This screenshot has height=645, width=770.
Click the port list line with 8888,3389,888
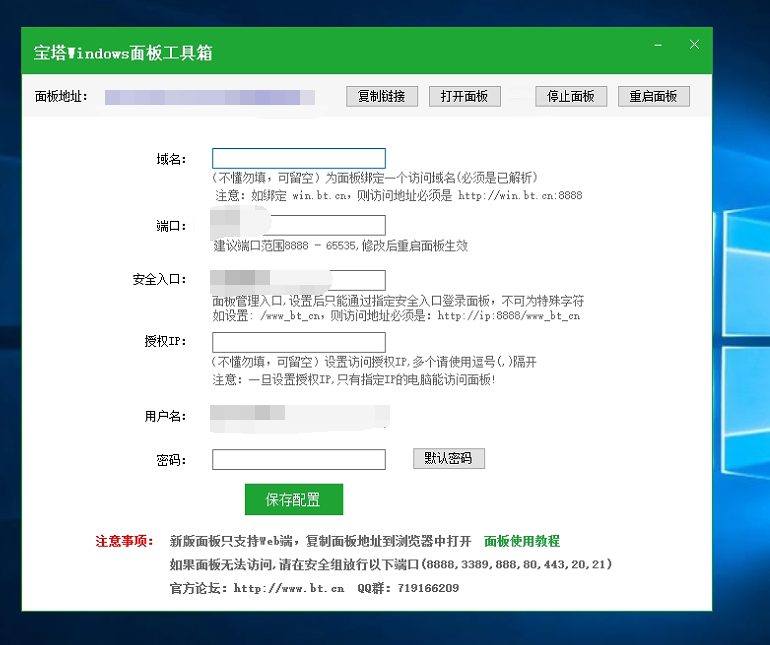tap(391, 564)
